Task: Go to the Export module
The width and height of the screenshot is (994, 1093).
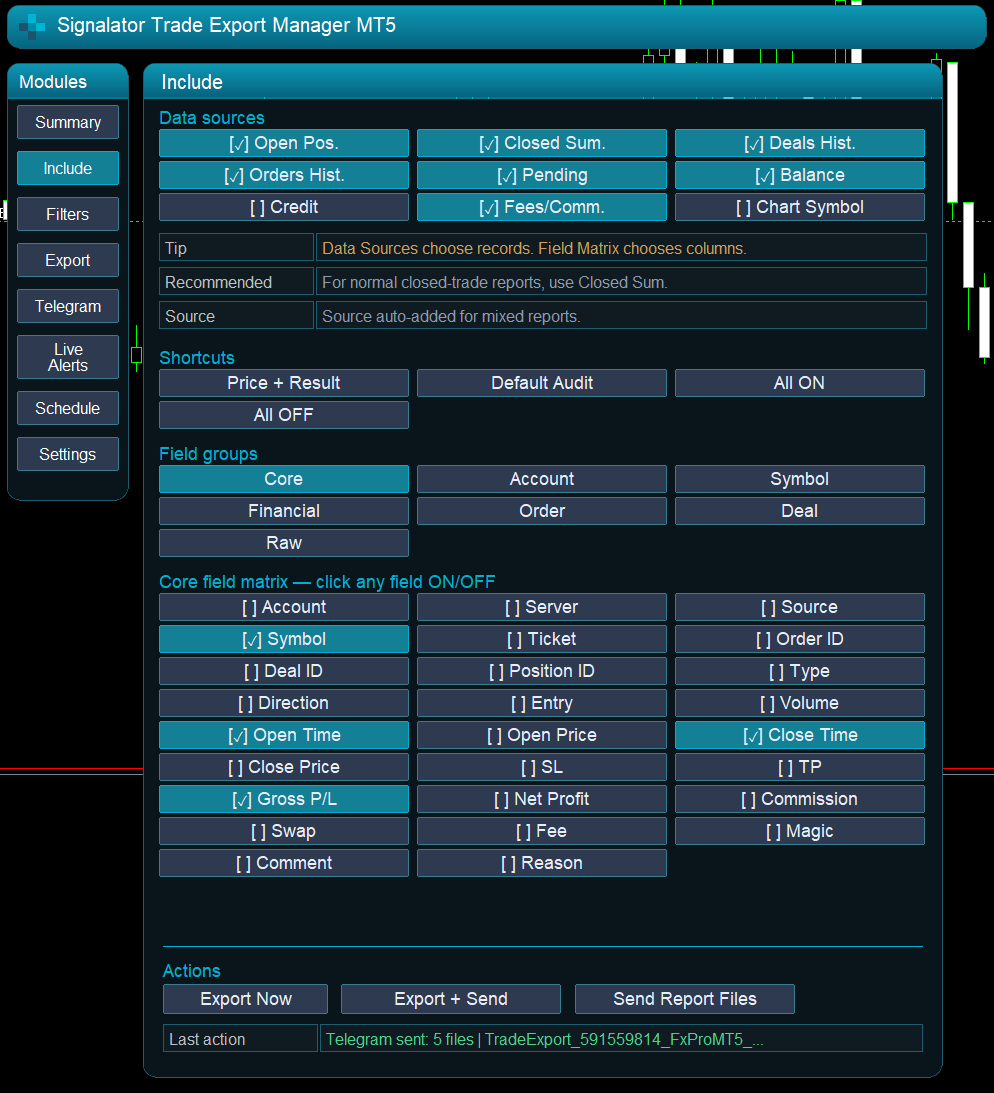Action: click(x=68, y=260)
